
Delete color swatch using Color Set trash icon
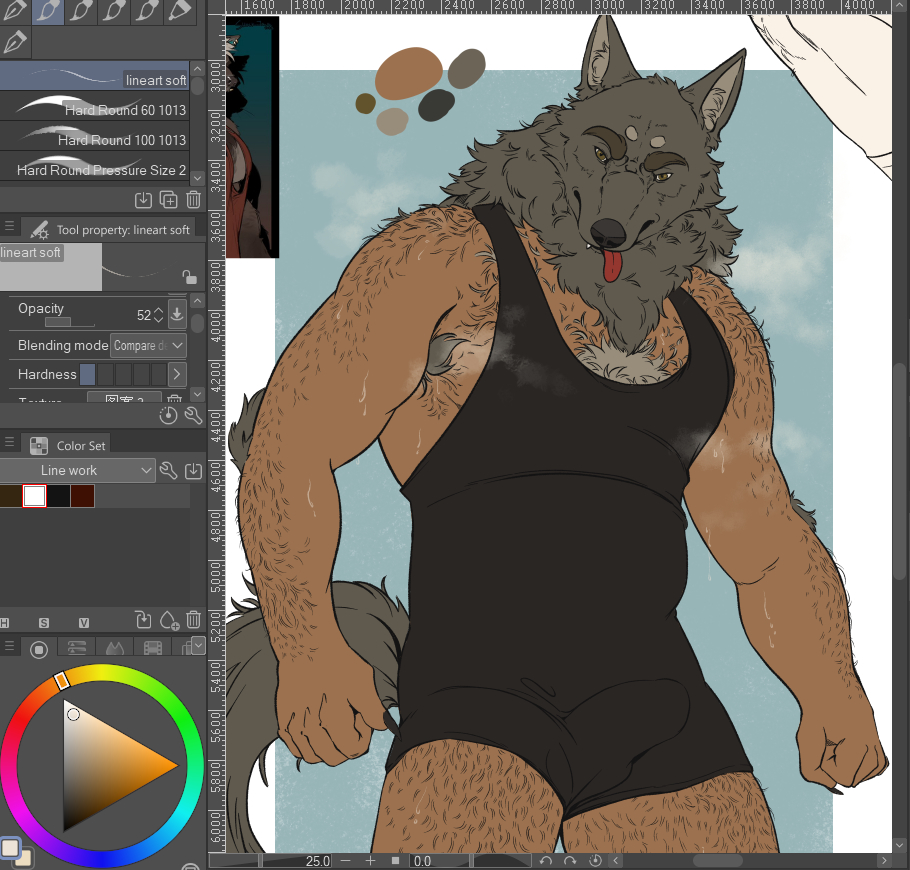(194, 620)
